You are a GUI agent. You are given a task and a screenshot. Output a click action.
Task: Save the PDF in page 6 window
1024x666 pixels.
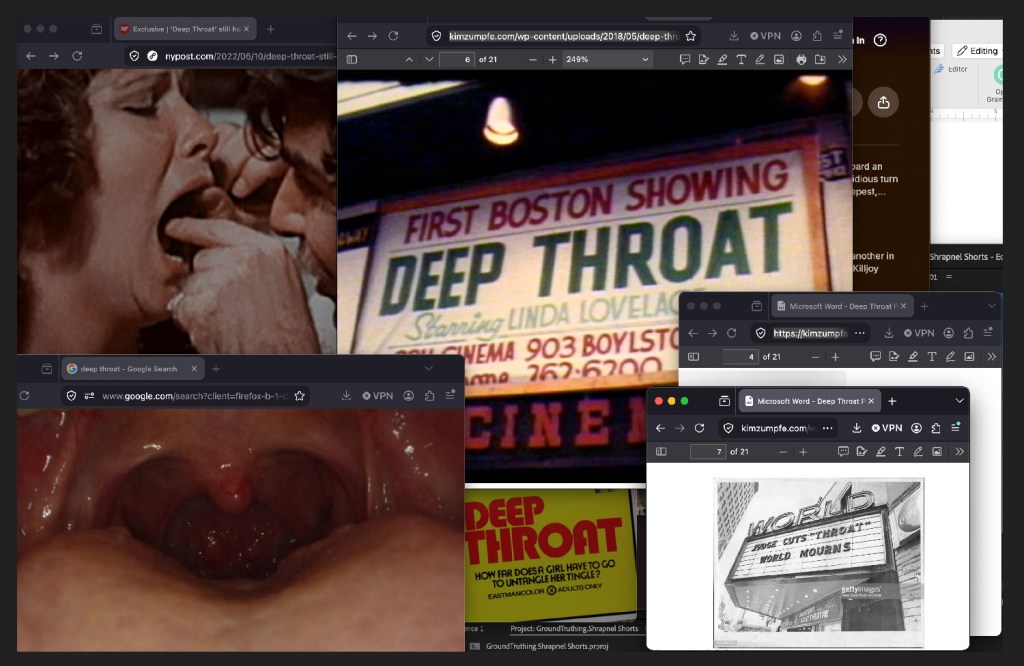pos(820,59)
